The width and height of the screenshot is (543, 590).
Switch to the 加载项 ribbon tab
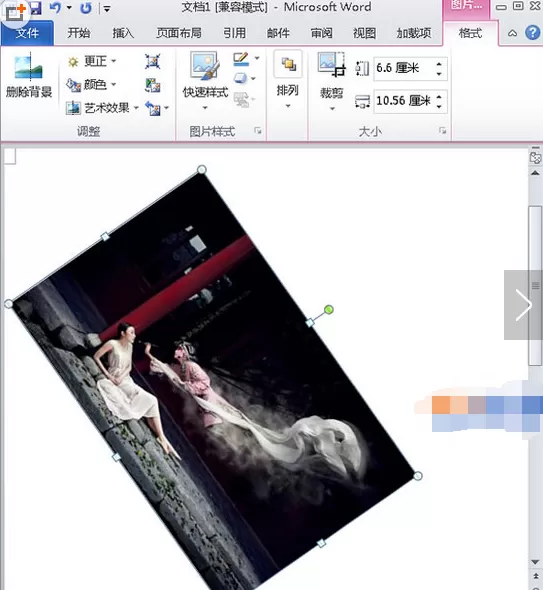point(414,33)
